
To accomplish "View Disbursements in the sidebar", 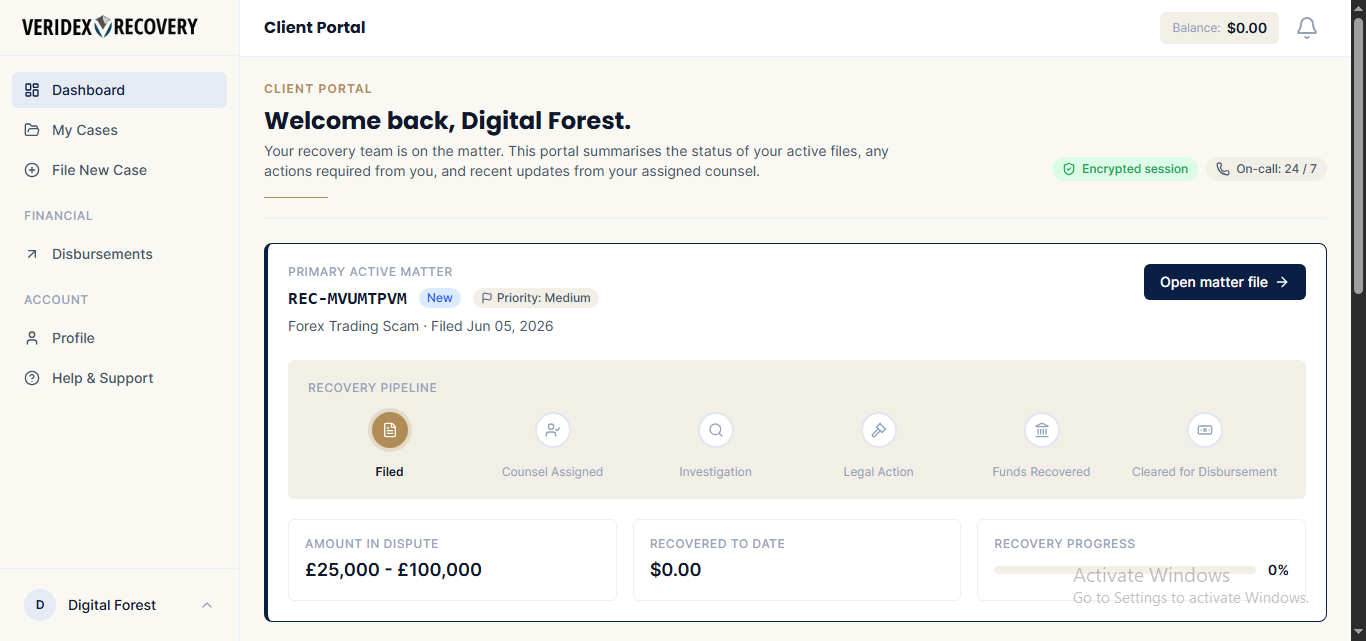I will pyautogui.click(x=119, y=254).
